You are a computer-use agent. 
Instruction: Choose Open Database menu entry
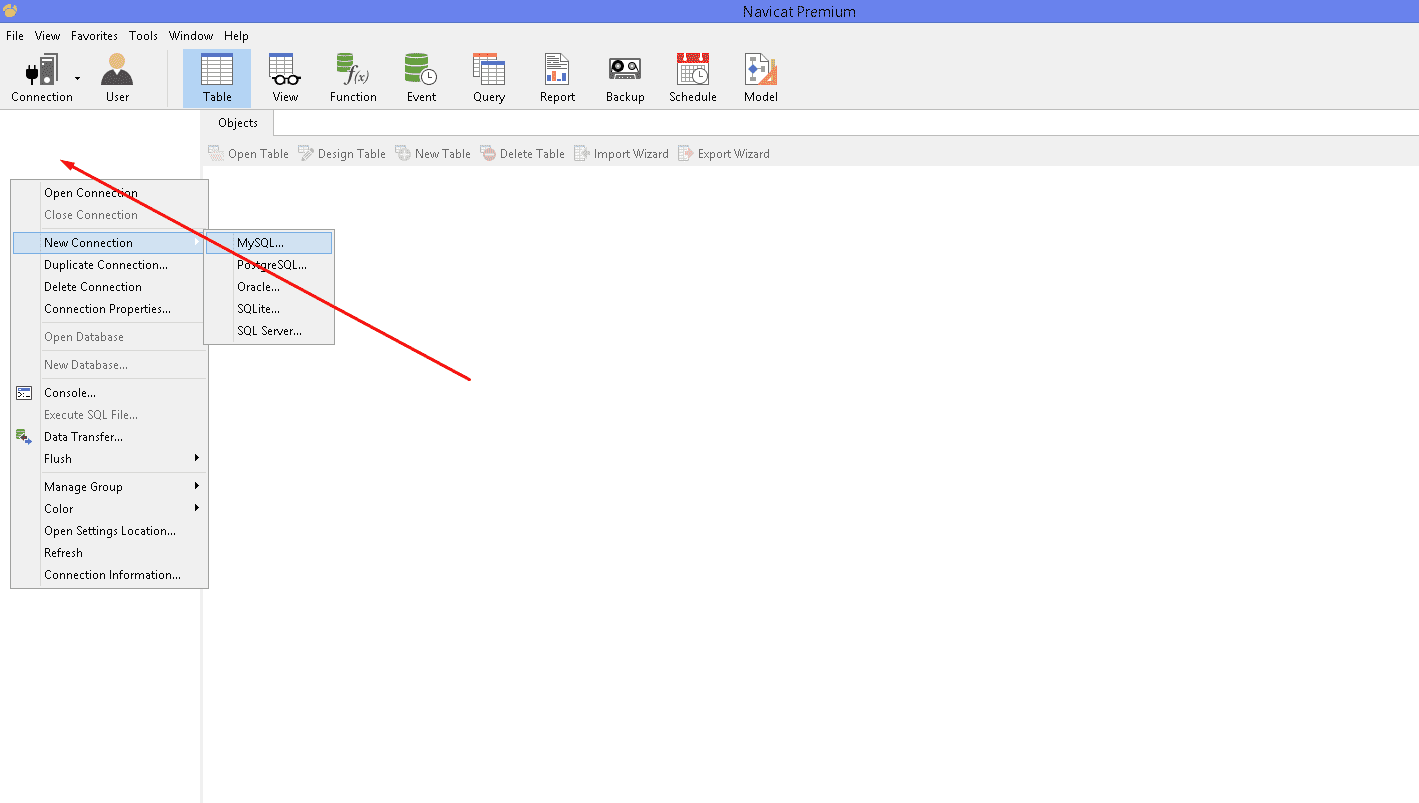[109, 337]
